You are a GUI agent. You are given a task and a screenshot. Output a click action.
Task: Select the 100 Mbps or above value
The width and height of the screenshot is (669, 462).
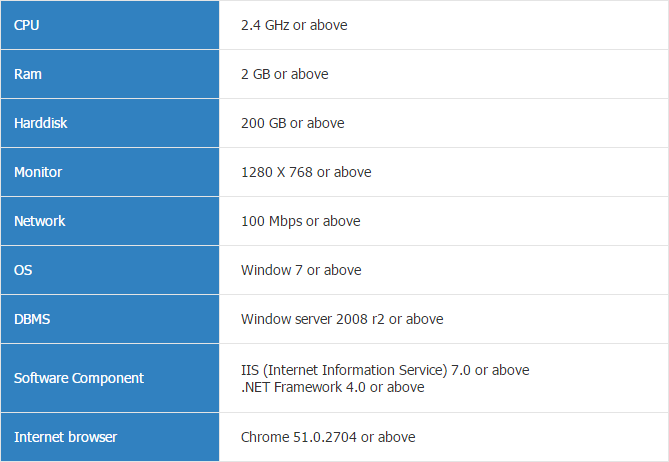tap(301, 221)
